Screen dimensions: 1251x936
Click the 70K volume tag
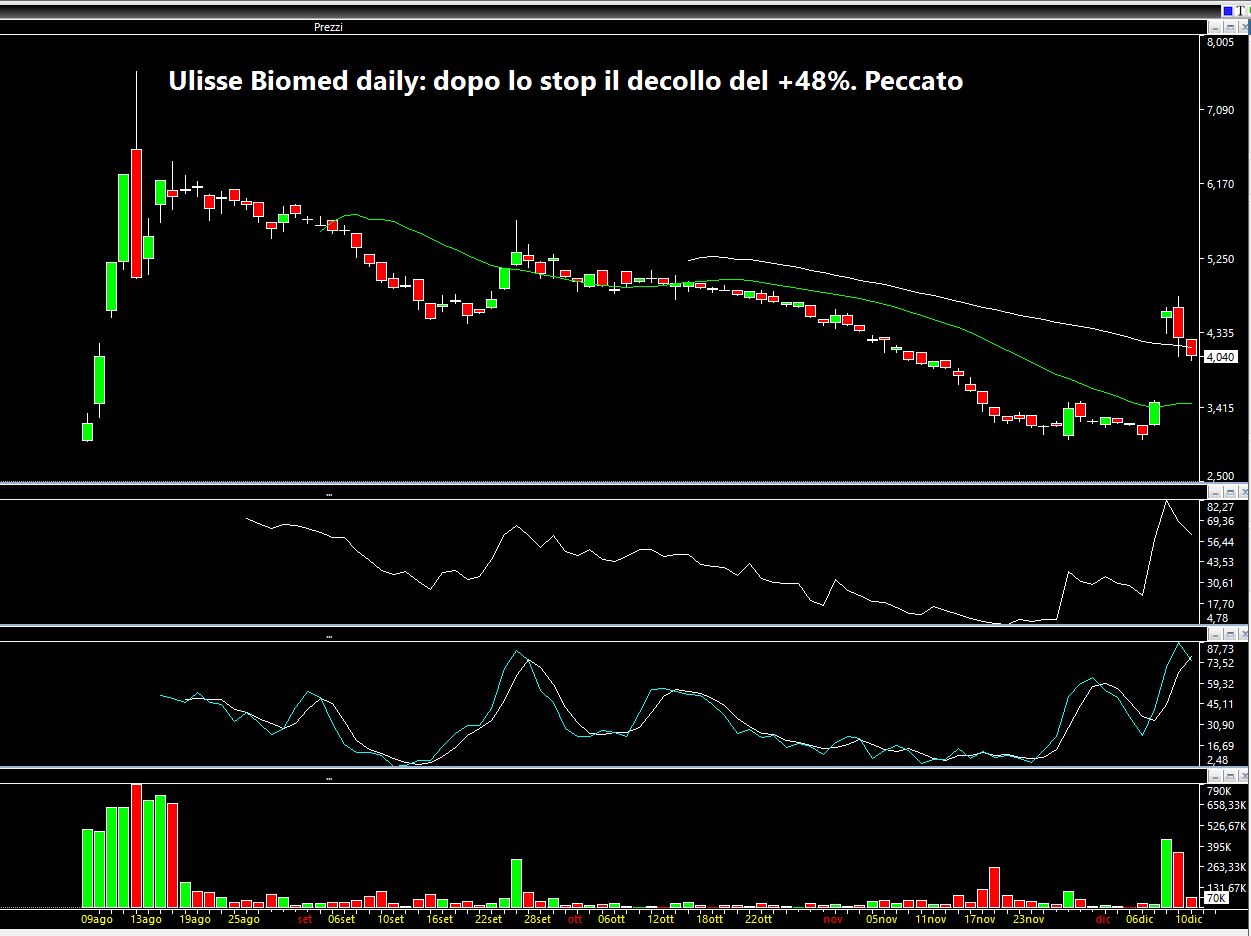(x=1215, y=899)
